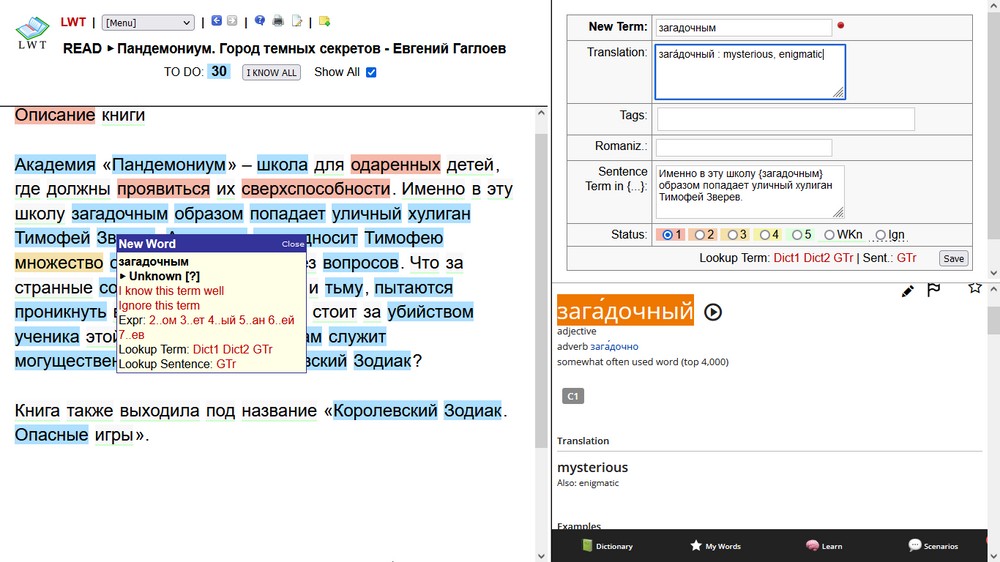Image resolution: width=1000 pixels, height=562 pixels.
Task: Click 'Ignore this term' in popup
Action: coord(159,306)
